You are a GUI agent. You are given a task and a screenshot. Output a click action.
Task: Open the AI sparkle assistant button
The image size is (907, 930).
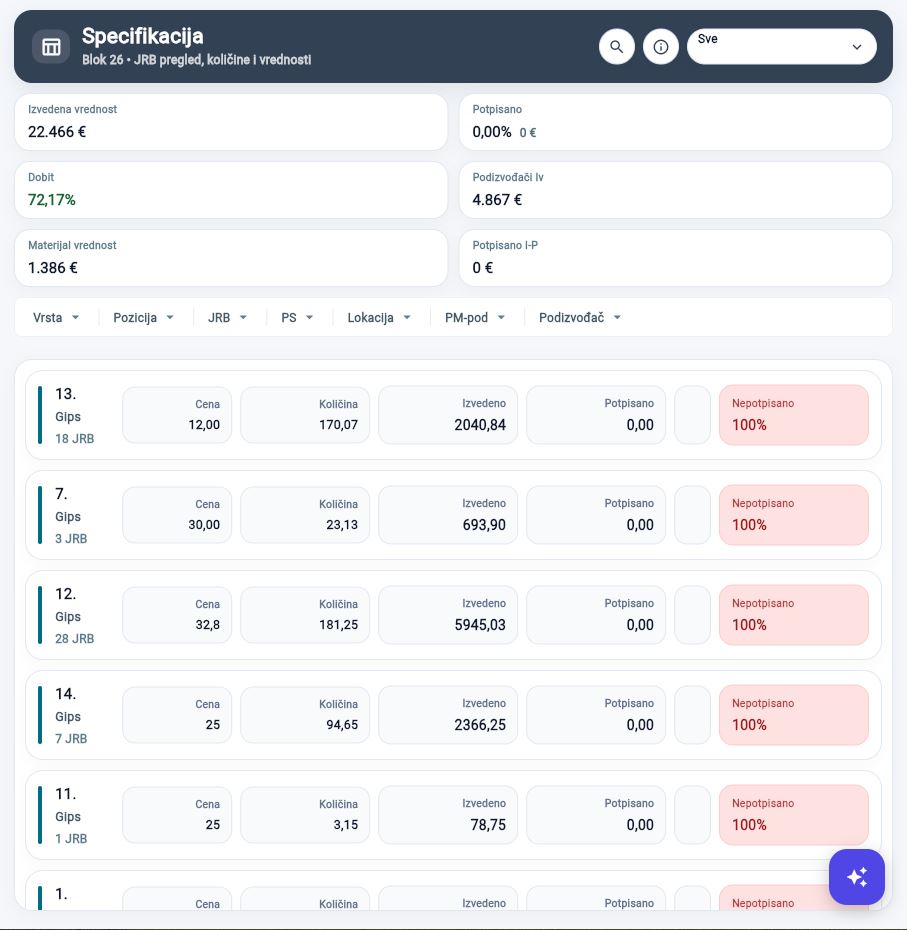click(857, 877)
